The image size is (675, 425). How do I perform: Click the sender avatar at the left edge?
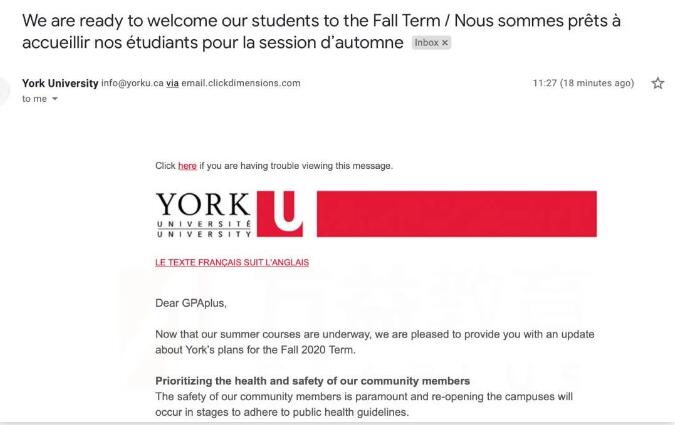pos(3,91)
